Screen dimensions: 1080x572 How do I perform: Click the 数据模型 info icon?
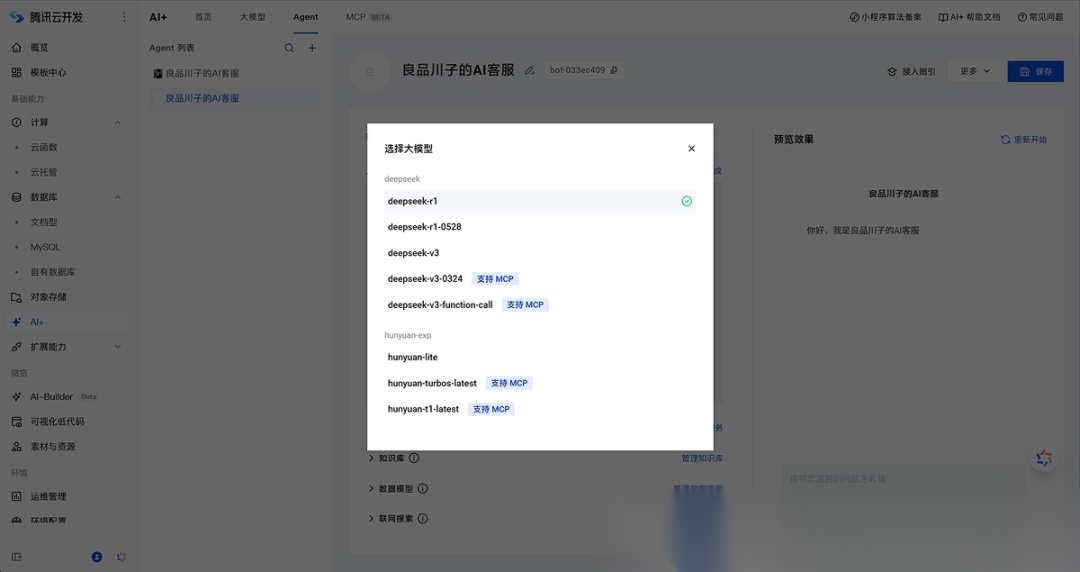[x=423, y=489]
